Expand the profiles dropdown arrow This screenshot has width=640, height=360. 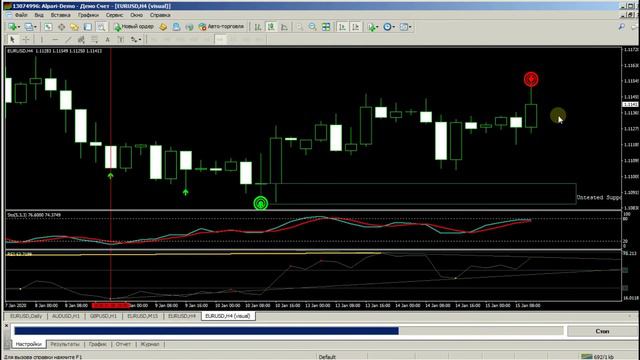coord(35,27)
